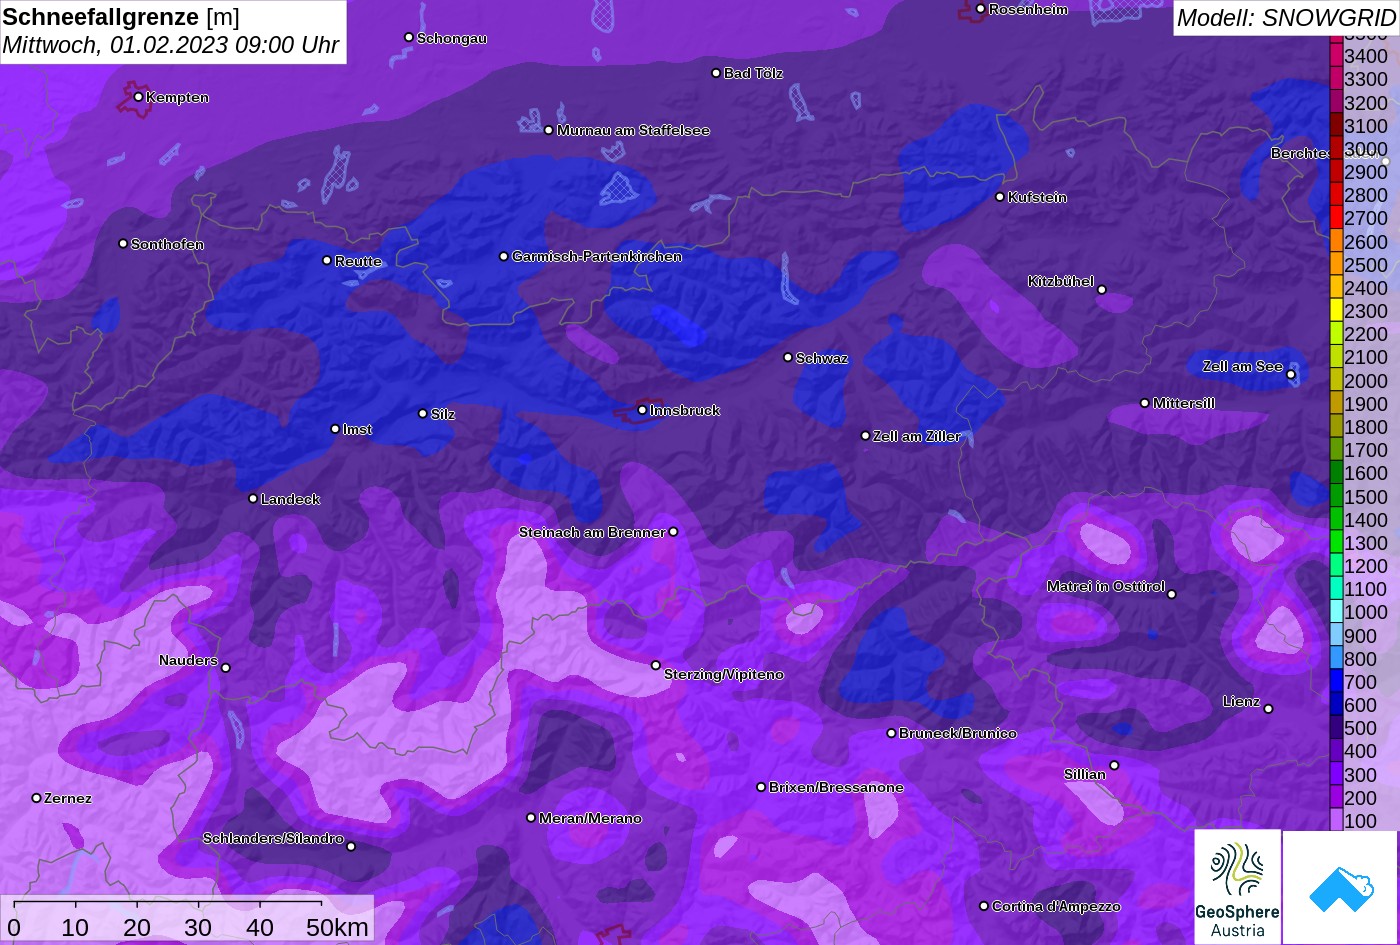Select the 1800 m olive legend swatch

1336,427
